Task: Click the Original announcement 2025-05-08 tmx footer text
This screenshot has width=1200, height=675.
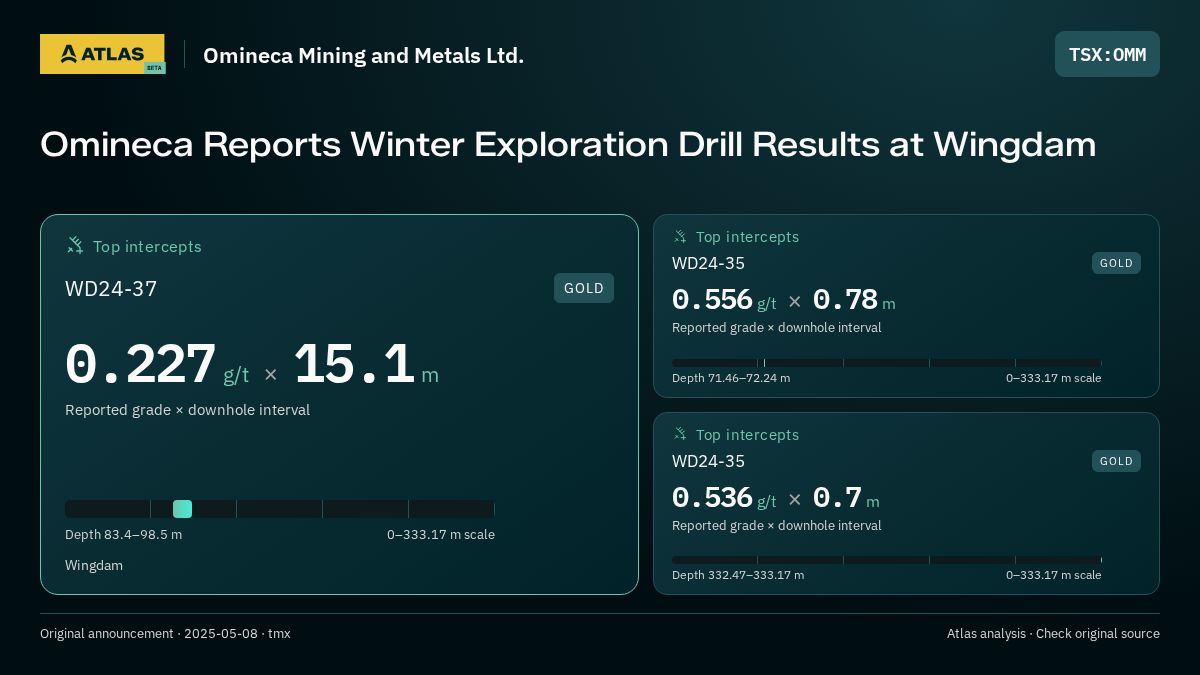Action: tap(165, 634)
